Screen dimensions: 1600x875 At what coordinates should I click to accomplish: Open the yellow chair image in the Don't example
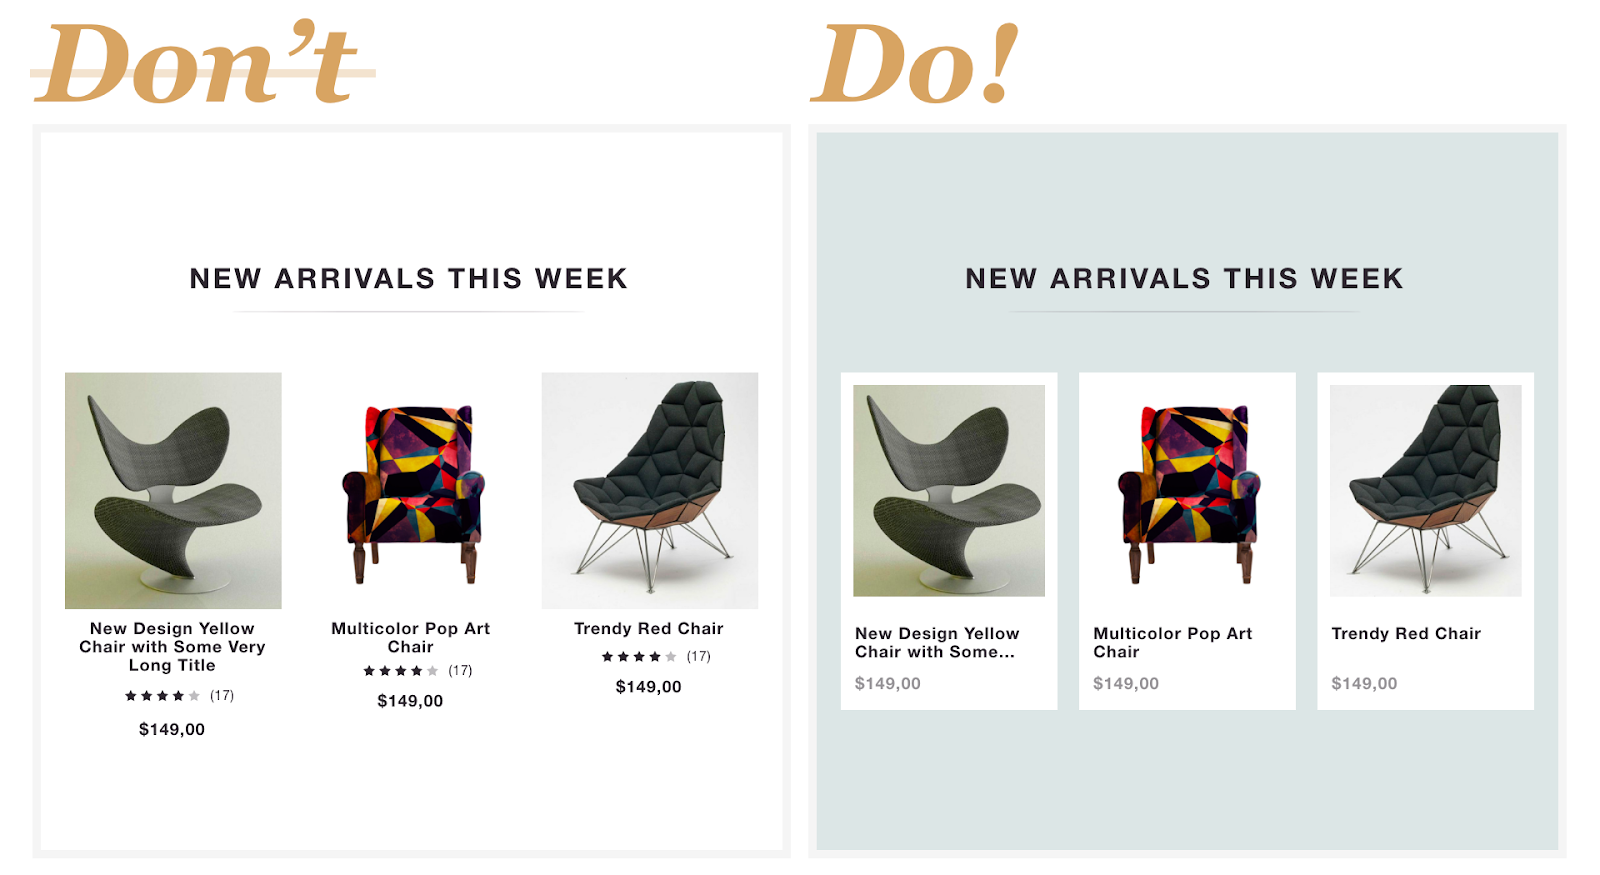click(x=173, y=490)
